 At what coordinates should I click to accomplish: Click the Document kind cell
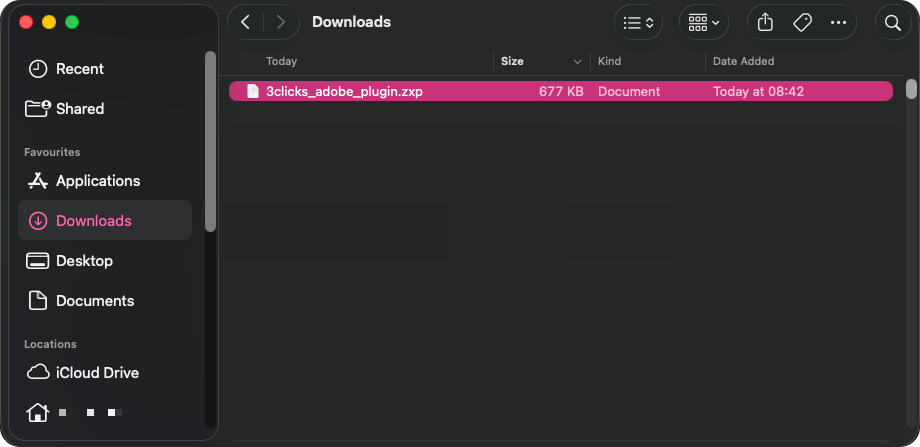coord(629,92)
